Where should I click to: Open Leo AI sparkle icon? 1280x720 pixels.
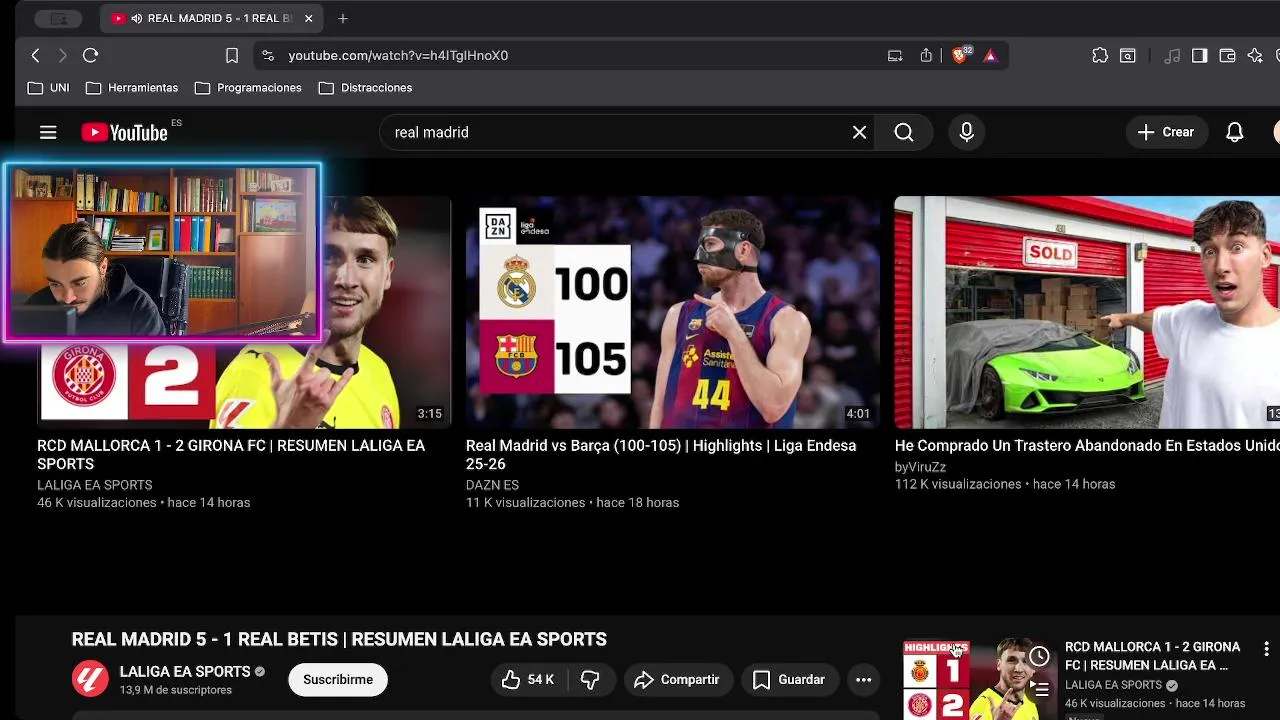click(1255, 56)
